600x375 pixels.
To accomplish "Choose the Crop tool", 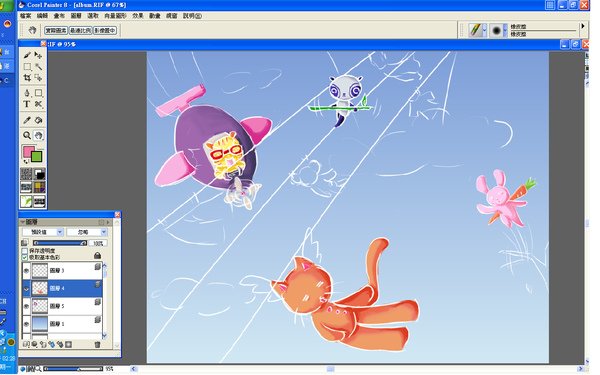I will tap(27, 78).
